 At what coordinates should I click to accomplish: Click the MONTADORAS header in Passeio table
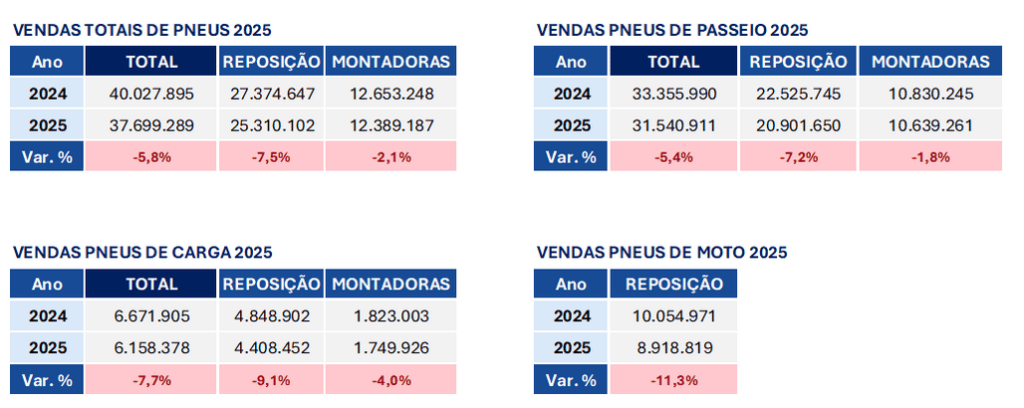click(930, 62)
